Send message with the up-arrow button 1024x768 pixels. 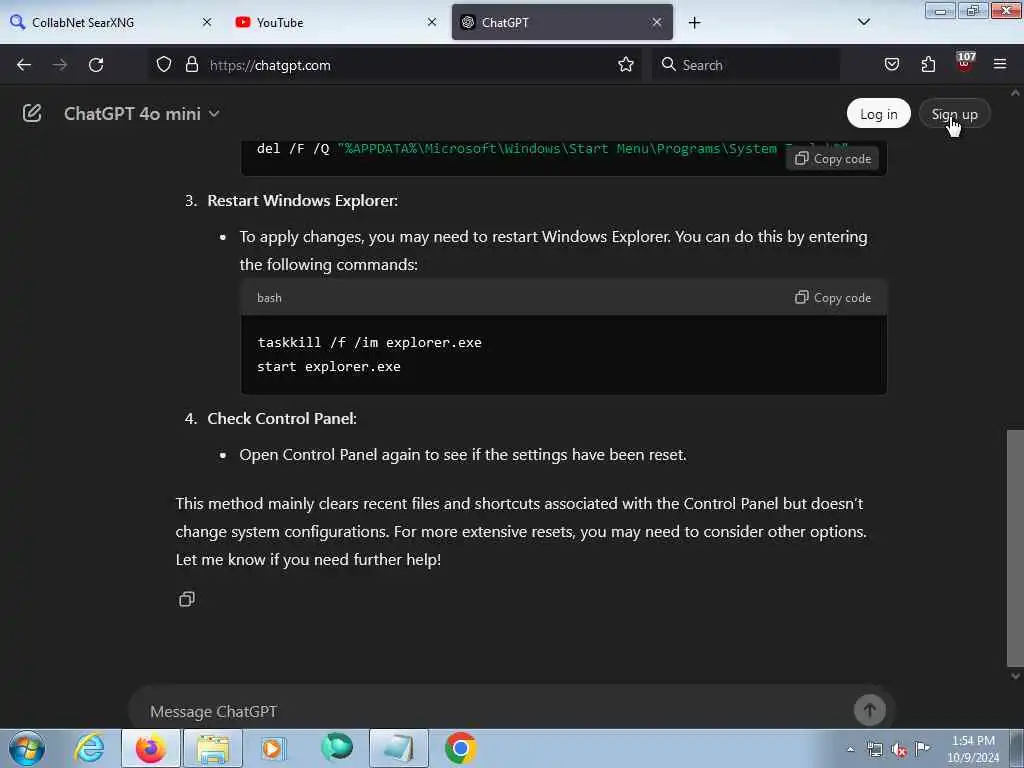(869, 710)
